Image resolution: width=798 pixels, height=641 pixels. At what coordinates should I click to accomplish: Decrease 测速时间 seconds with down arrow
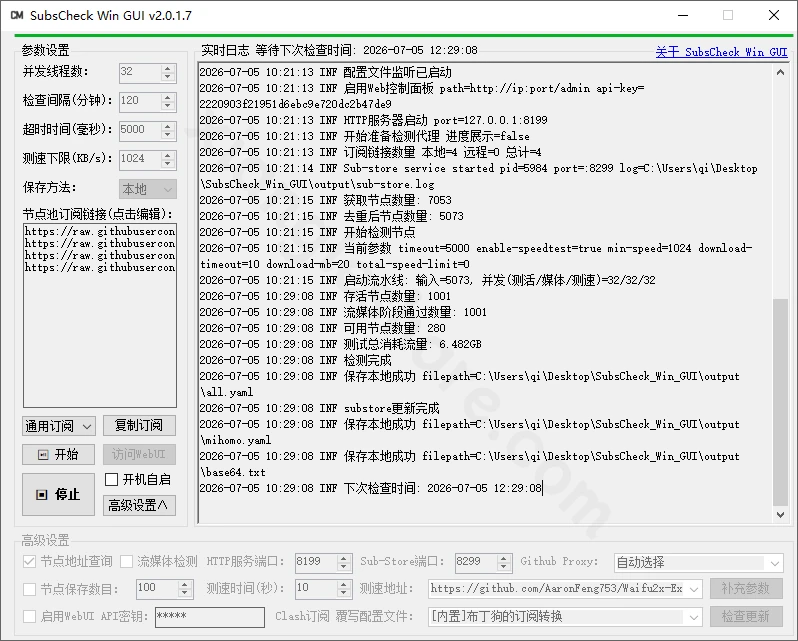(x=344, y=593)
